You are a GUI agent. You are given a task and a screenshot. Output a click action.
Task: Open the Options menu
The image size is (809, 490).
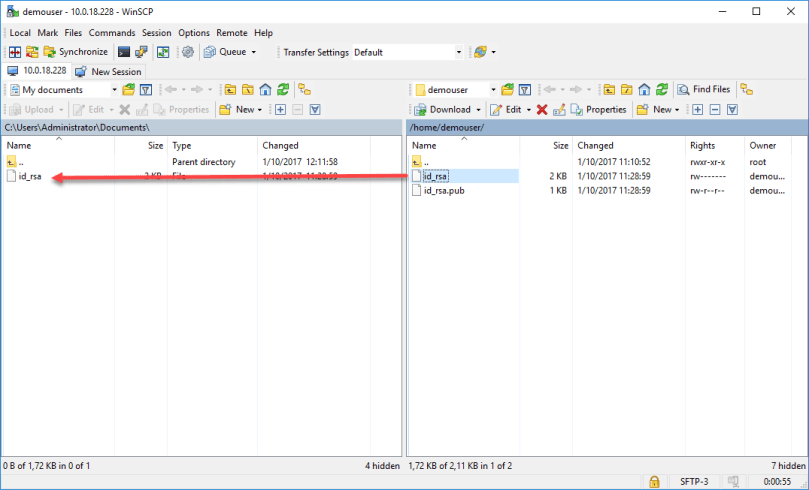193,33
